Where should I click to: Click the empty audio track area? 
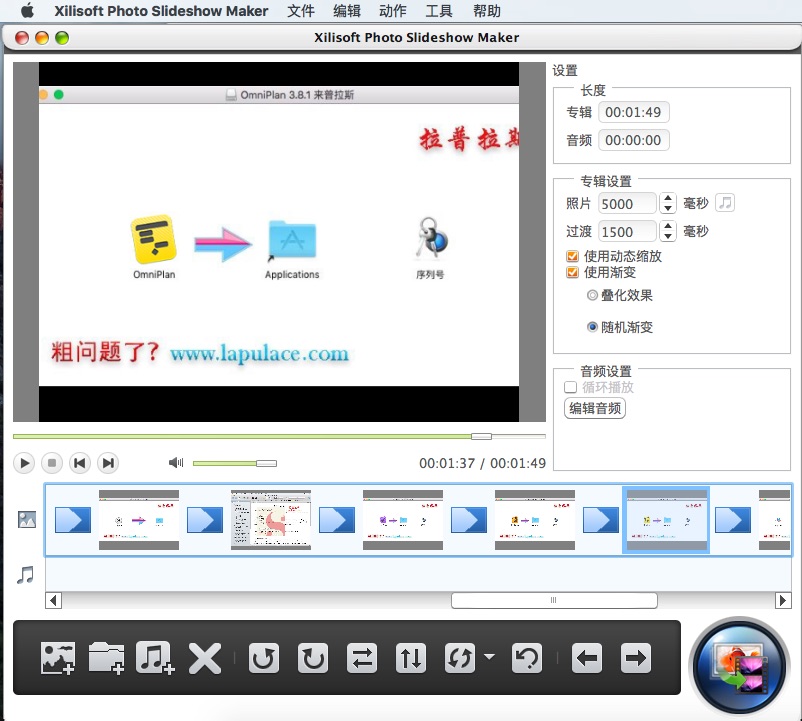(418, 574)
